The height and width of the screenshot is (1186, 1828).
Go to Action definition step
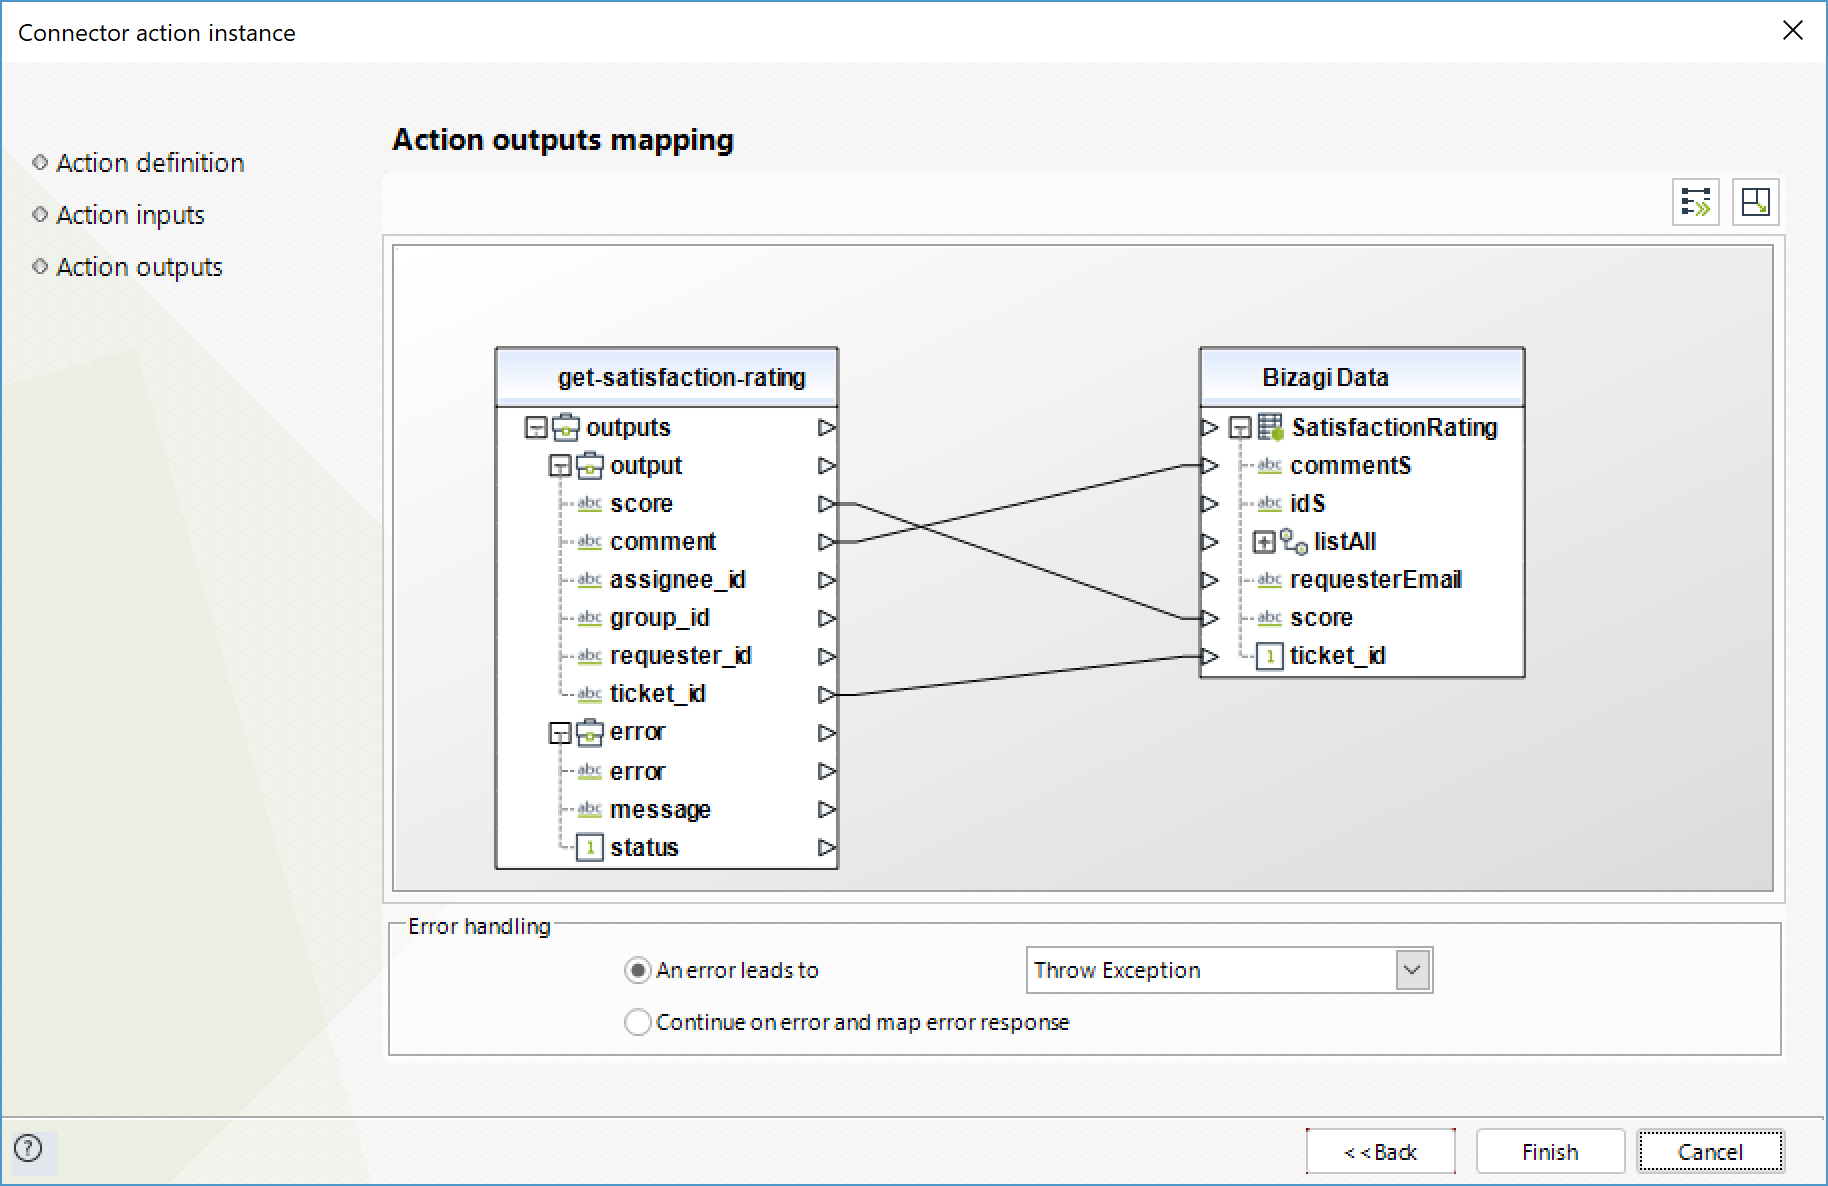point(150,163)
